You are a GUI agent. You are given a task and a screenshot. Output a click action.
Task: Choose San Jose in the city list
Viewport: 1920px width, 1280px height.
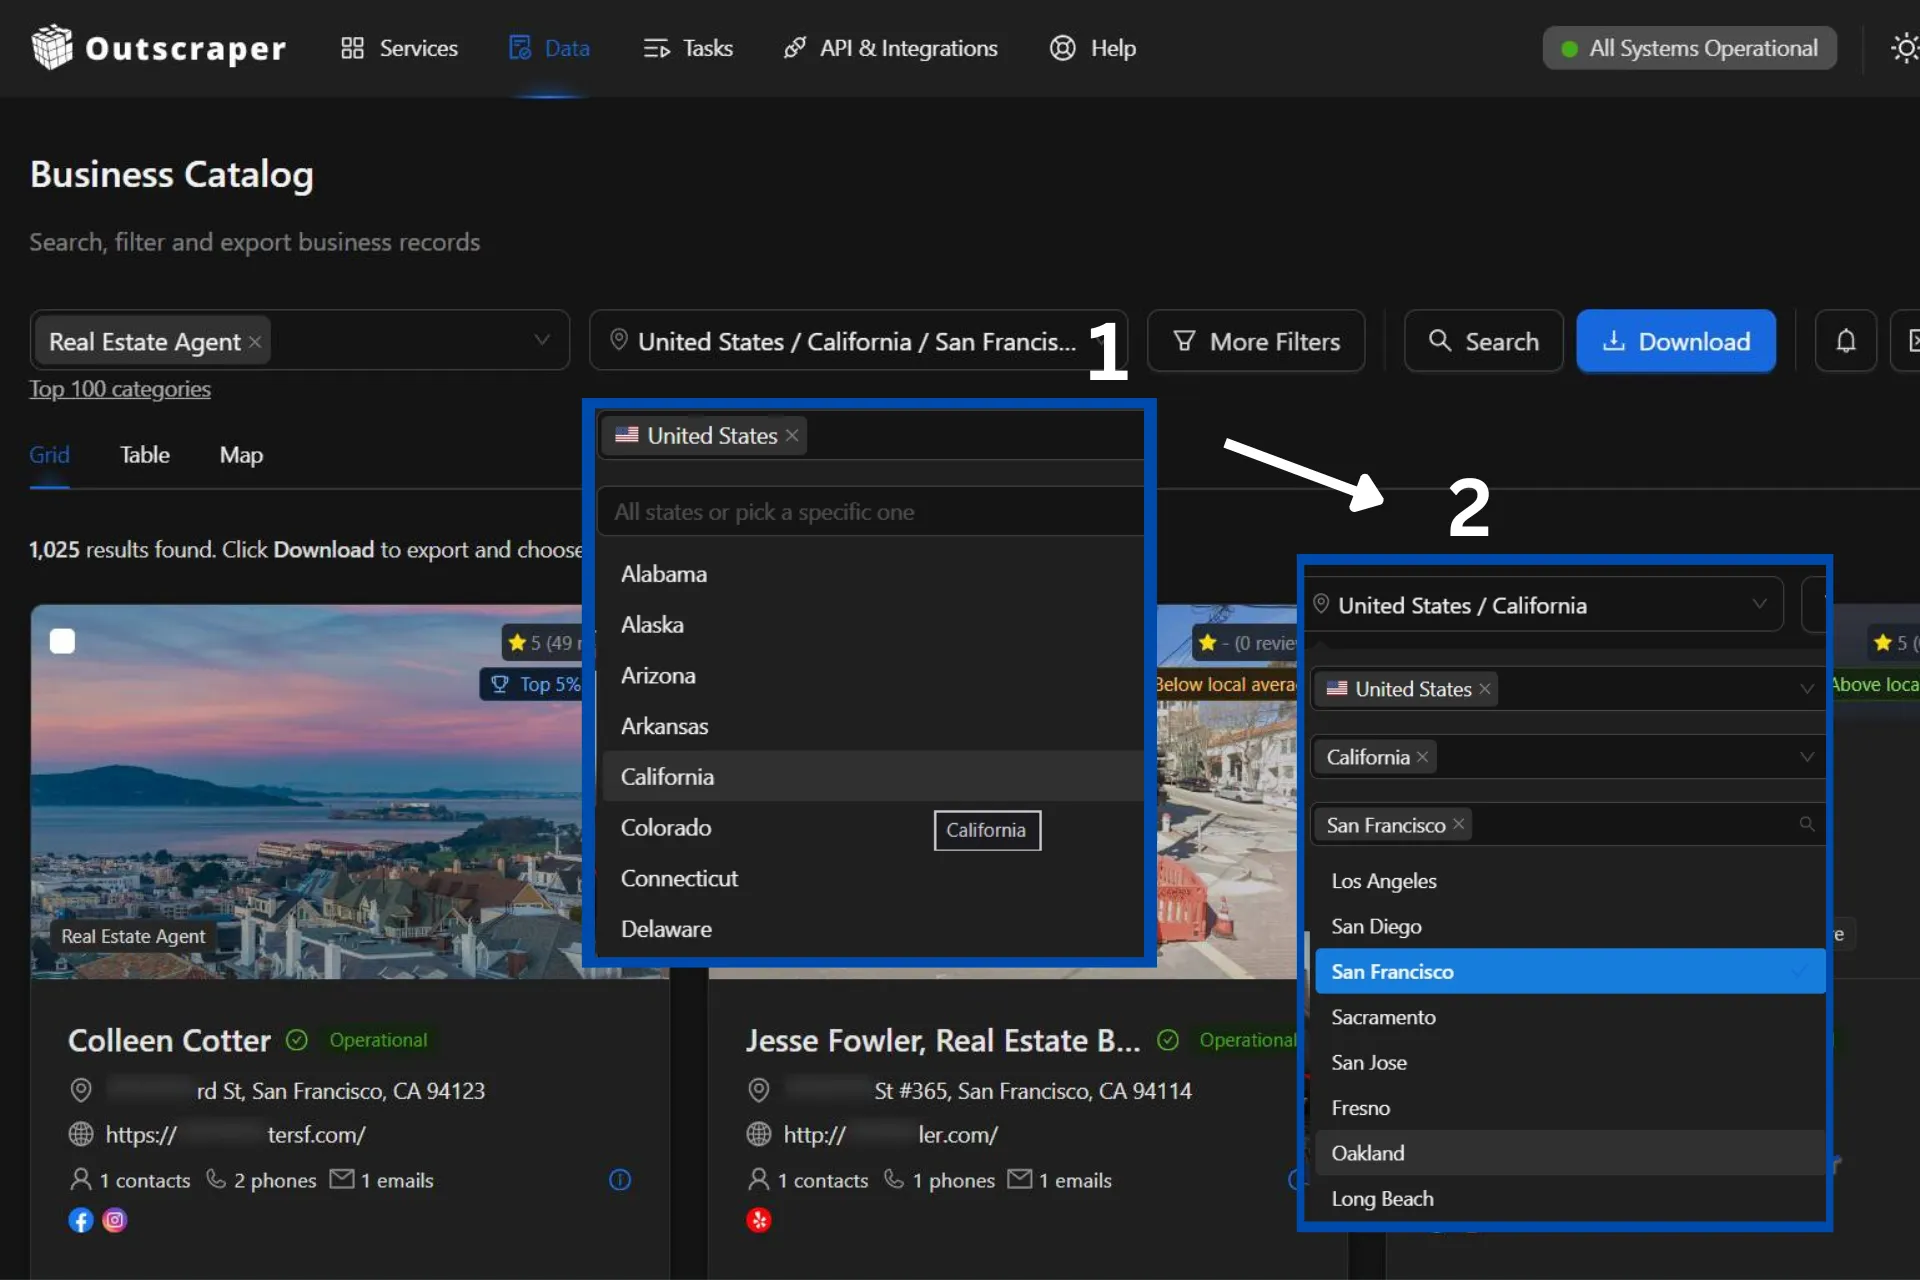coord(1570,1062)
